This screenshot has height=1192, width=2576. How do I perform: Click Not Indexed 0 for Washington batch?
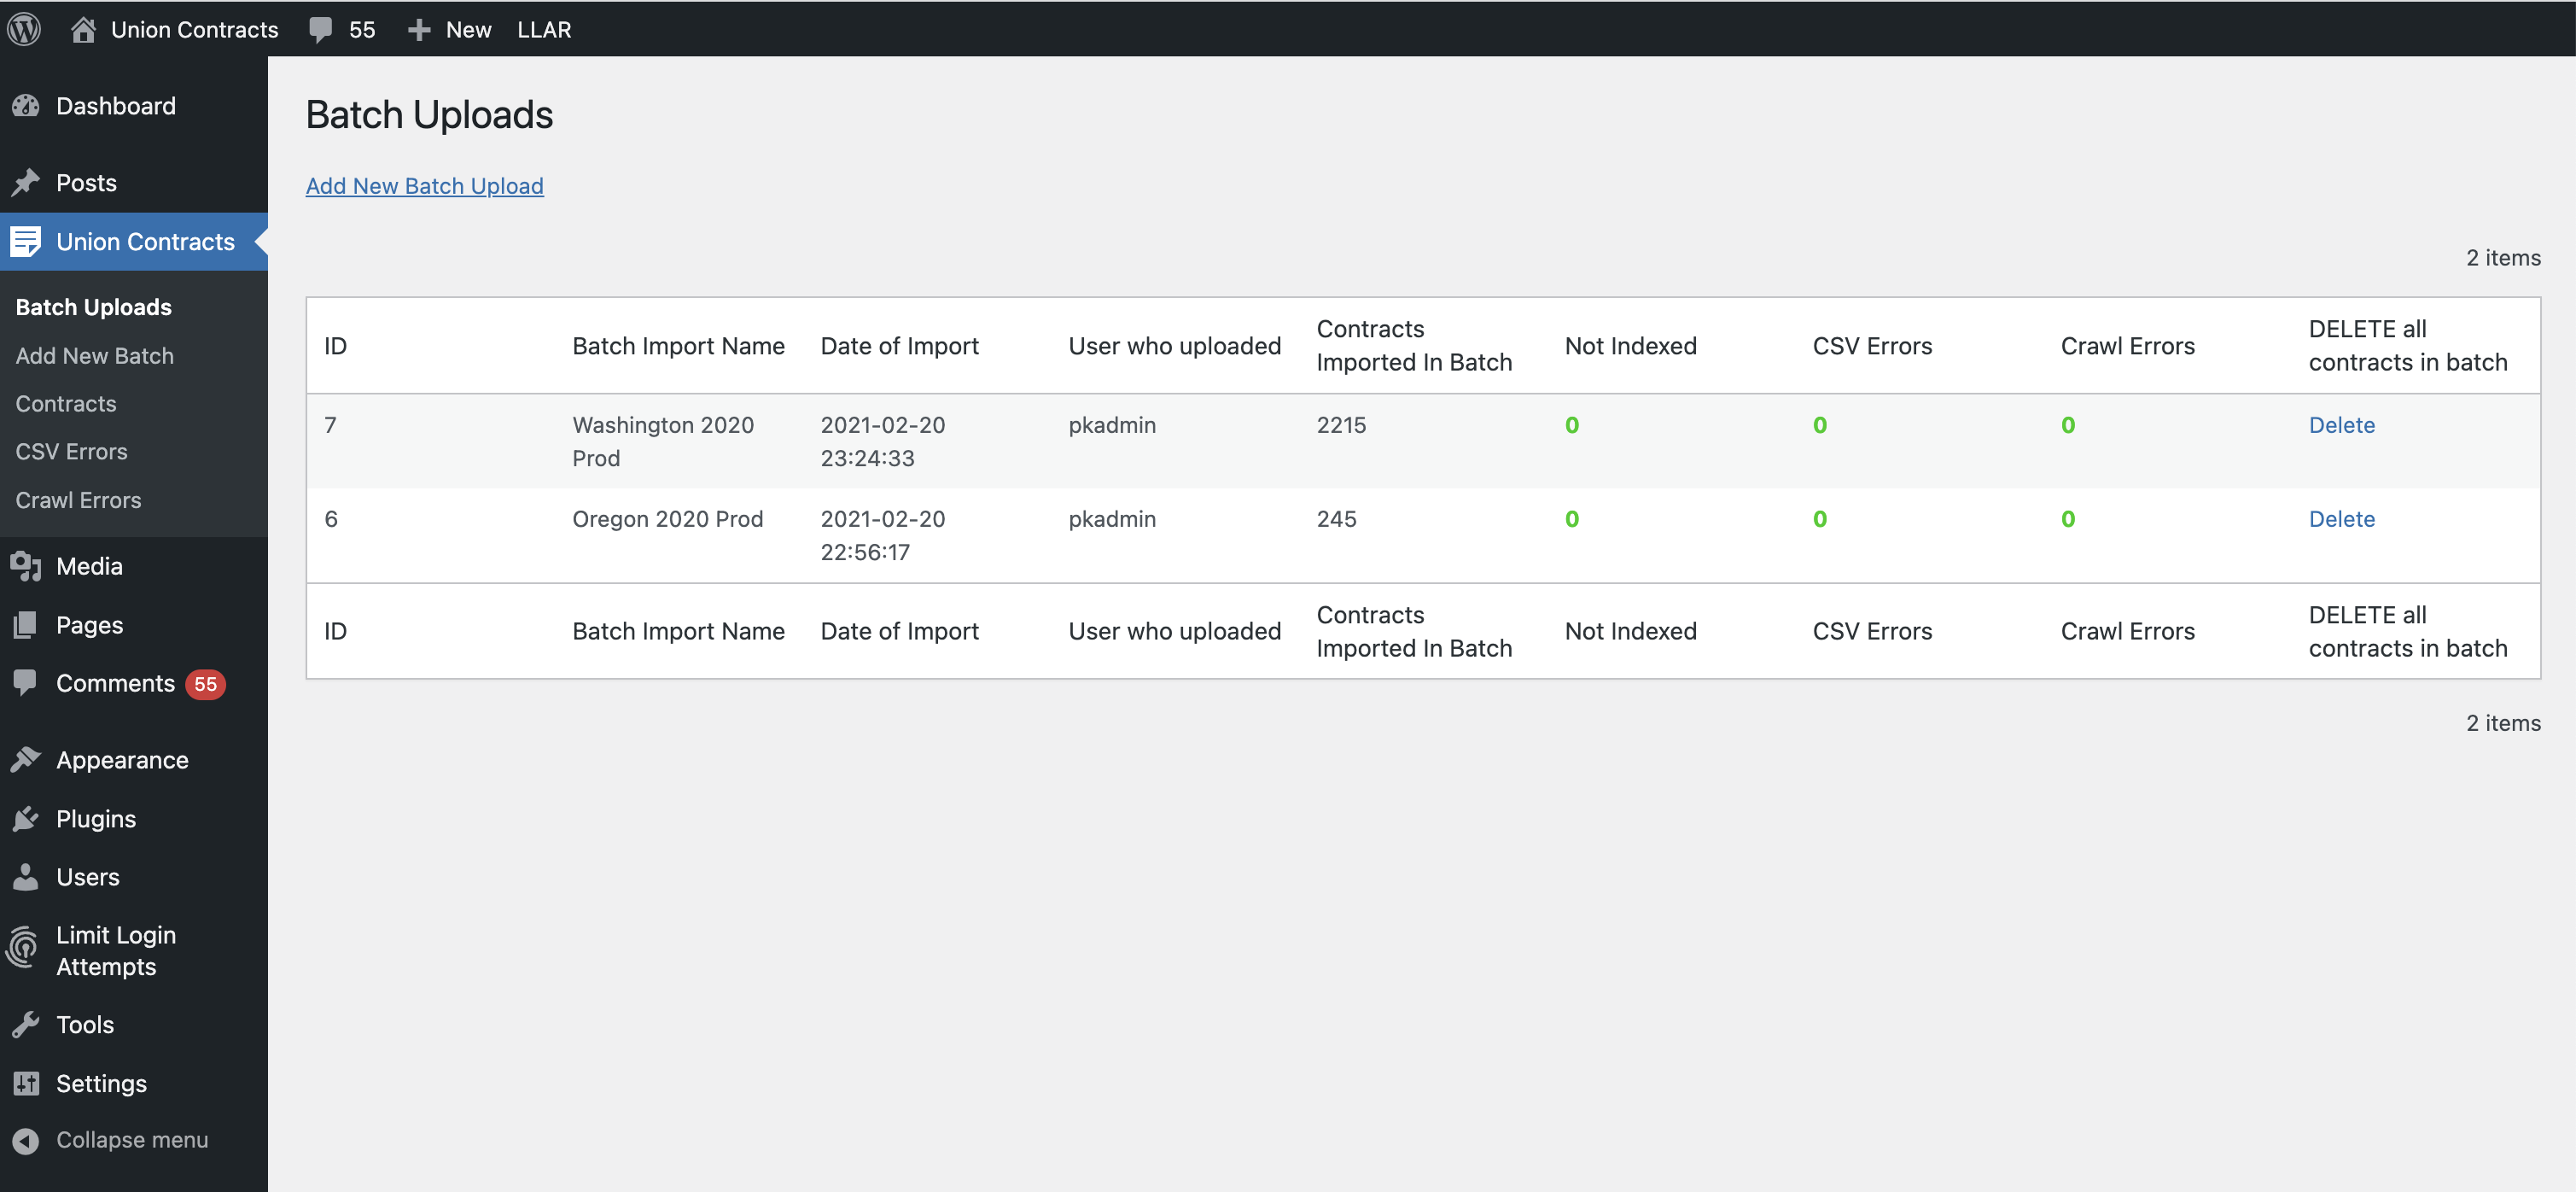coord(1572,425)
